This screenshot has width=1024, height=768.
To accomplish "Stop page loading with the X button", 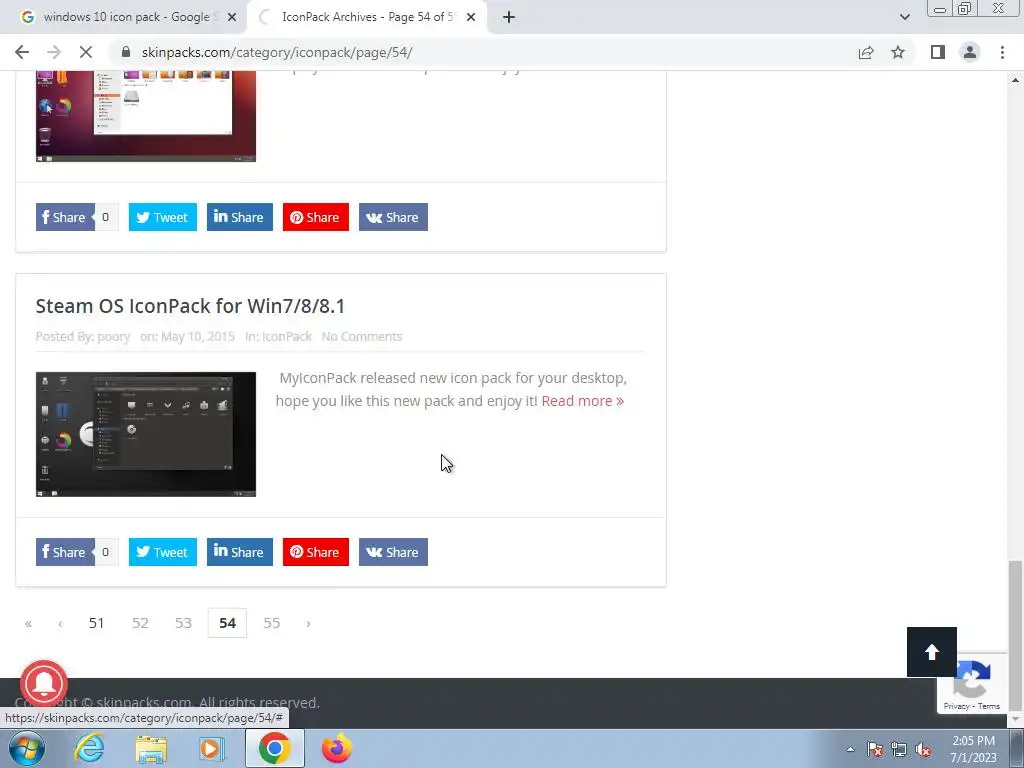I will tap(86, 52).
